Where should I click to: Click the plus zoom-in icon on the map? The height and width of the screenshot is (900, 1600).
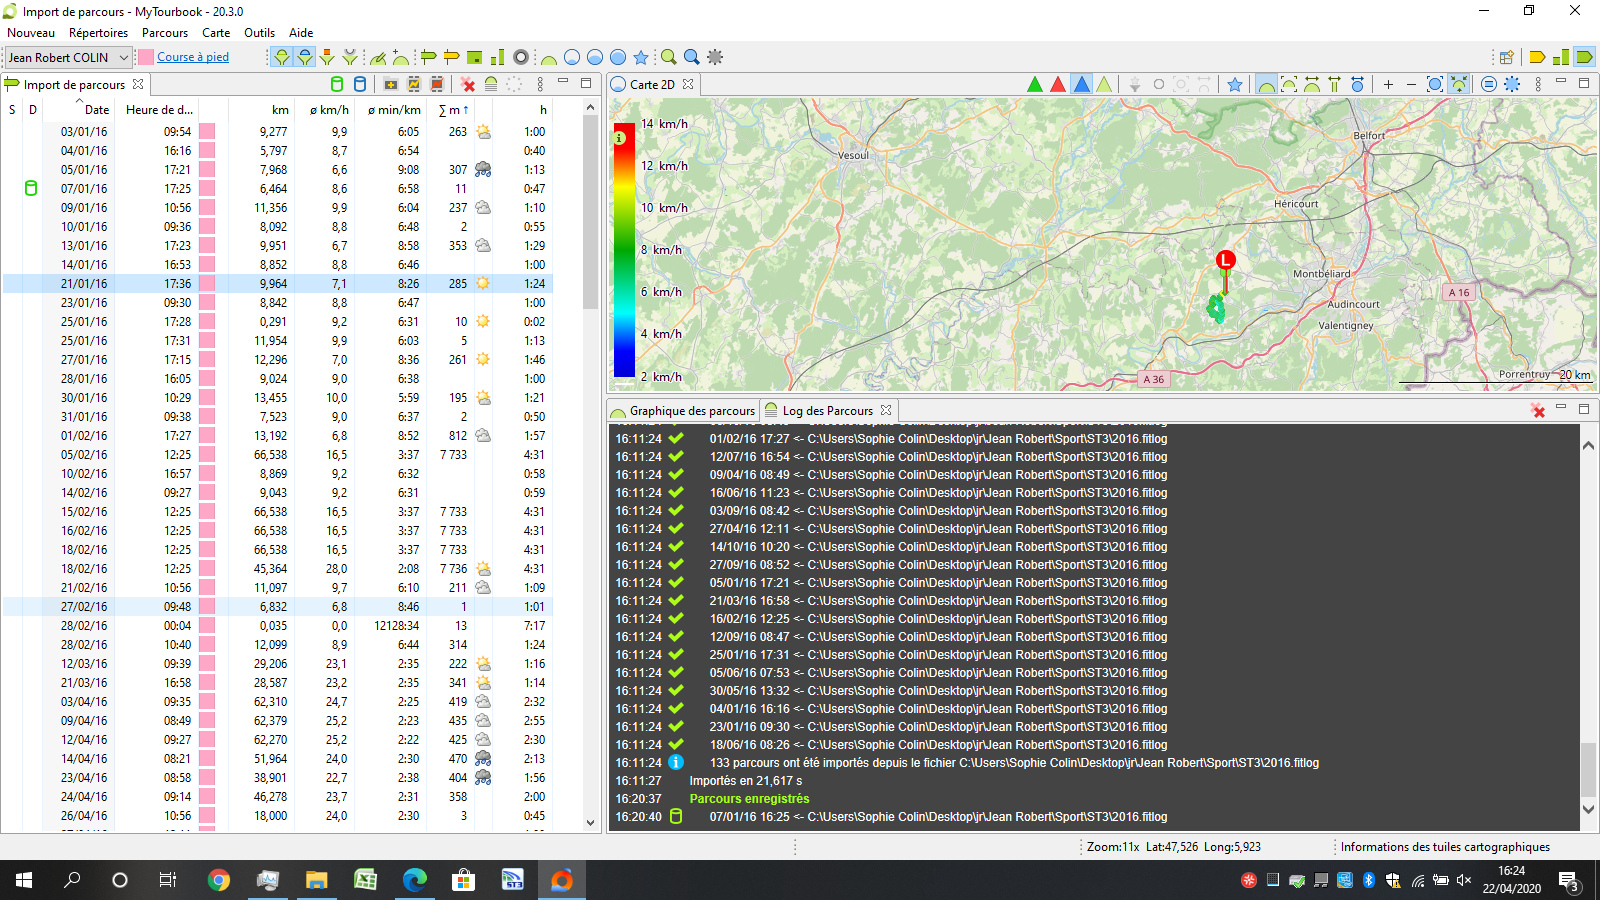pyautogui.click(x=1388, y=85)
